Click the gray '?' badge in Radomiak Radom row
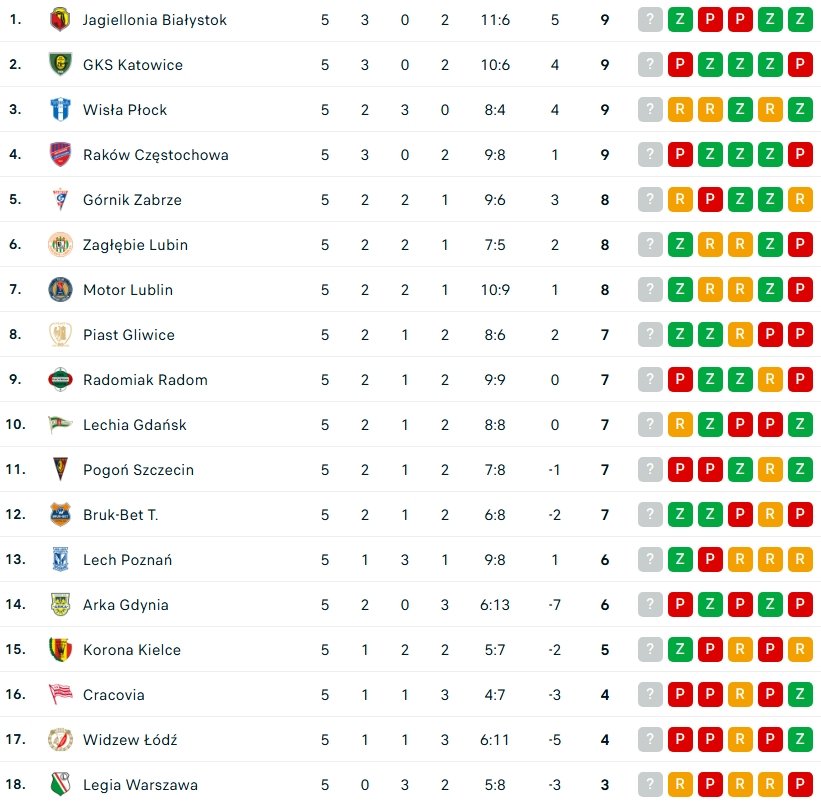 [650, 380]
